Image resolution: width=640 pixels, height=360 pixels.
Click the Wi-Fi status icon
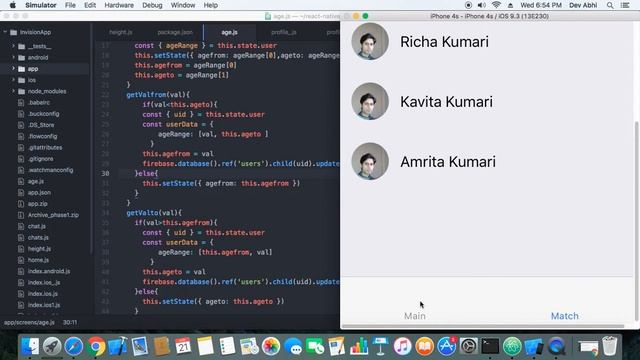click(x=496, y=5)
